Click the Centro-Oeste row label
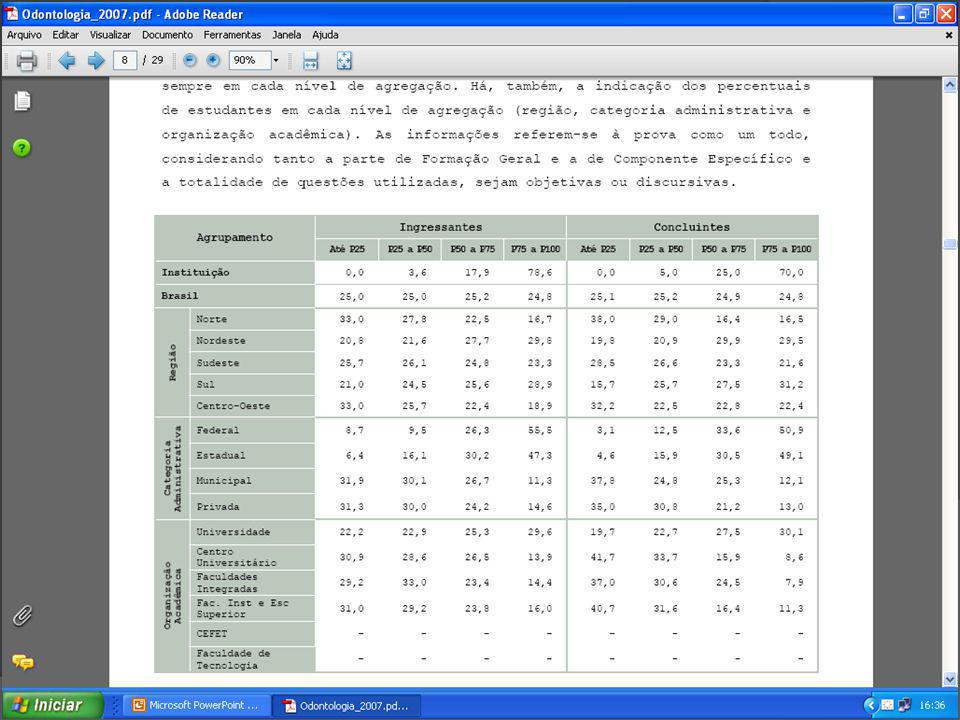960x720 pixels. 233,405
